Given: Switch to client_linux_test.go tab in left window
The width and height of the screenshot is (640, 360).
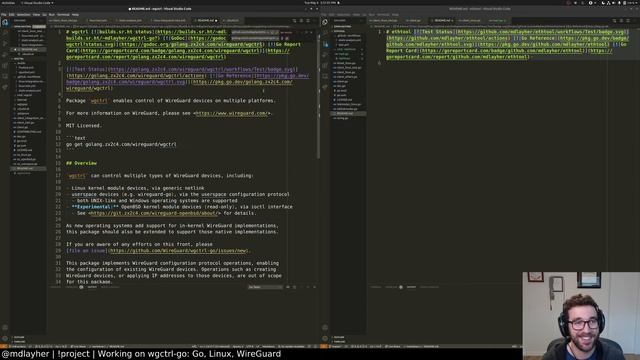Looking at the screenshot, I should 64,20.
